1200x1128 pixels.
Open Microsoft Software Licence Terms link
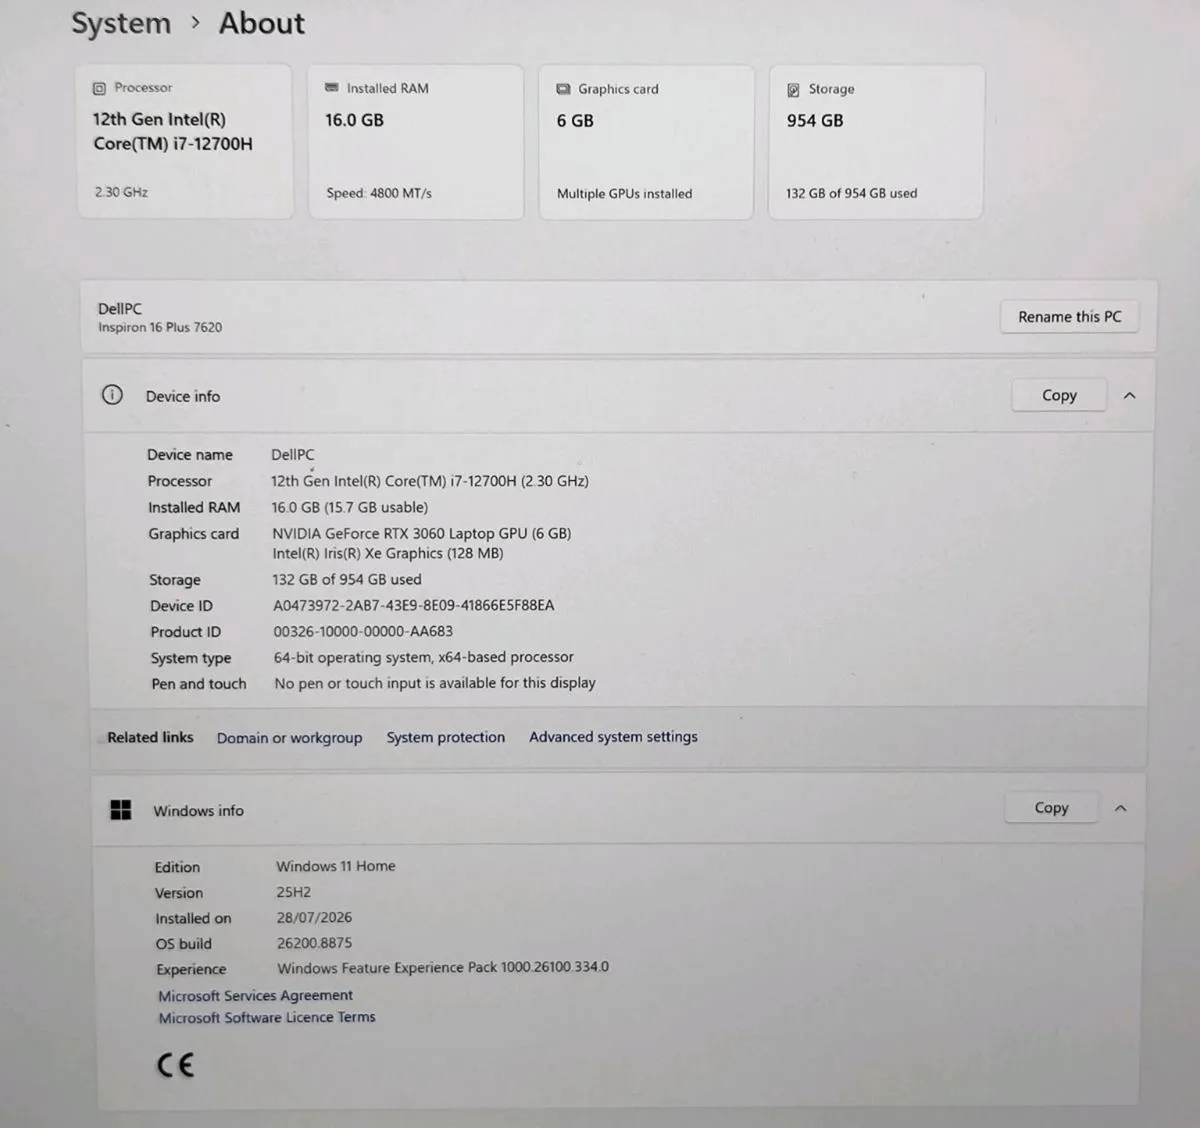267,1018
